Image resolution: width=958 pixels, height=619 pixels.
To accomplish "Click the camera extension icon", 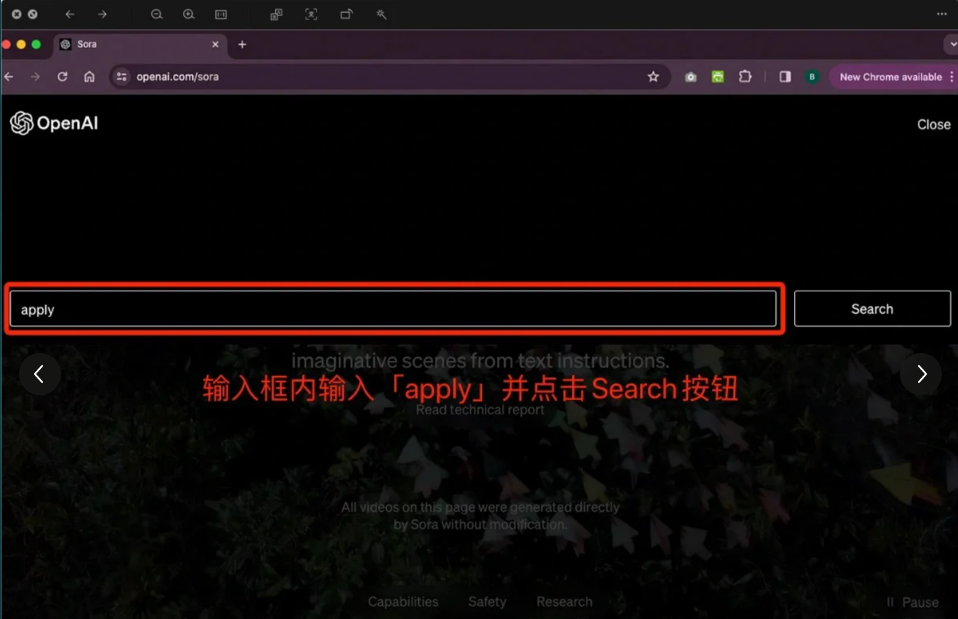I will (x=690, y=76).
